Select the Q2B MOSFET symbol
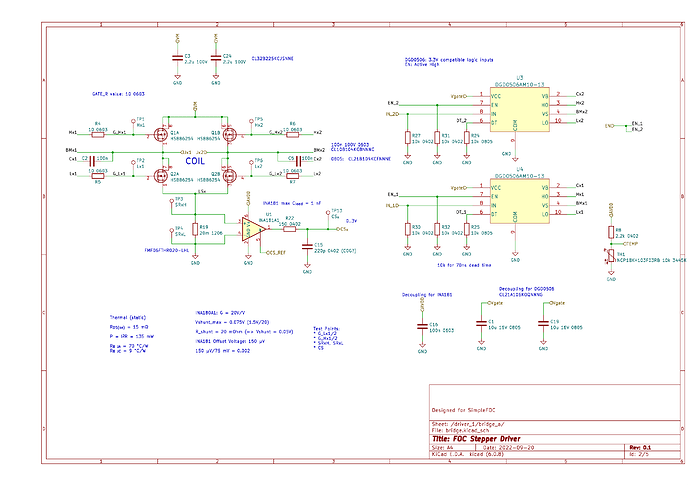The height and width of the screenshot is (487, 690). coord(229,176)
